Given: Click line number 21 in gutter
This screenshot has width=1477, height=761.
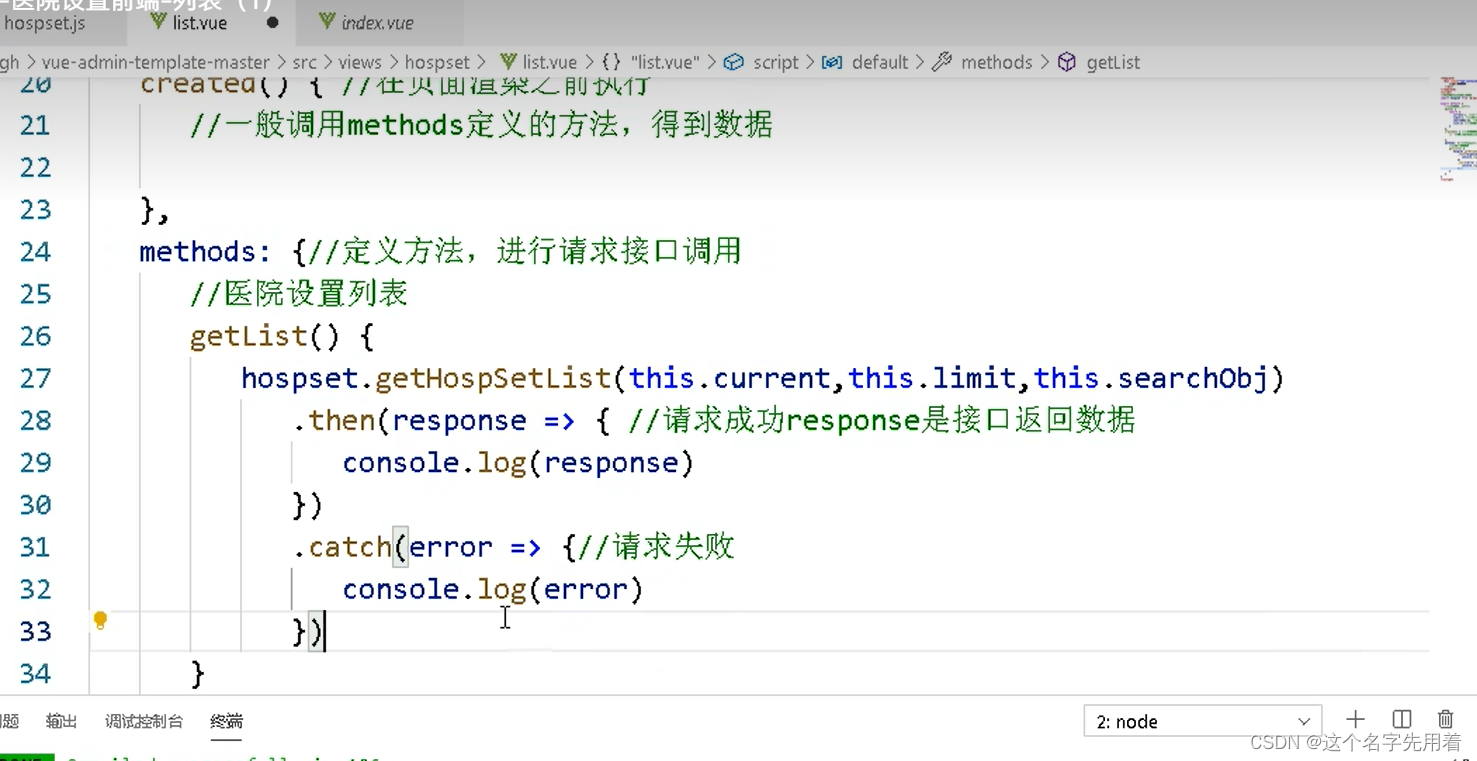Looking at the screenshot, I should 35,125.
